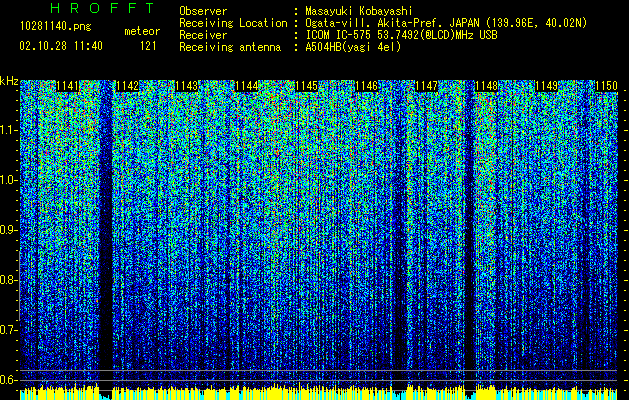Click time marker 1148
This screenshot has height=400, width=629.
point(486,86)
